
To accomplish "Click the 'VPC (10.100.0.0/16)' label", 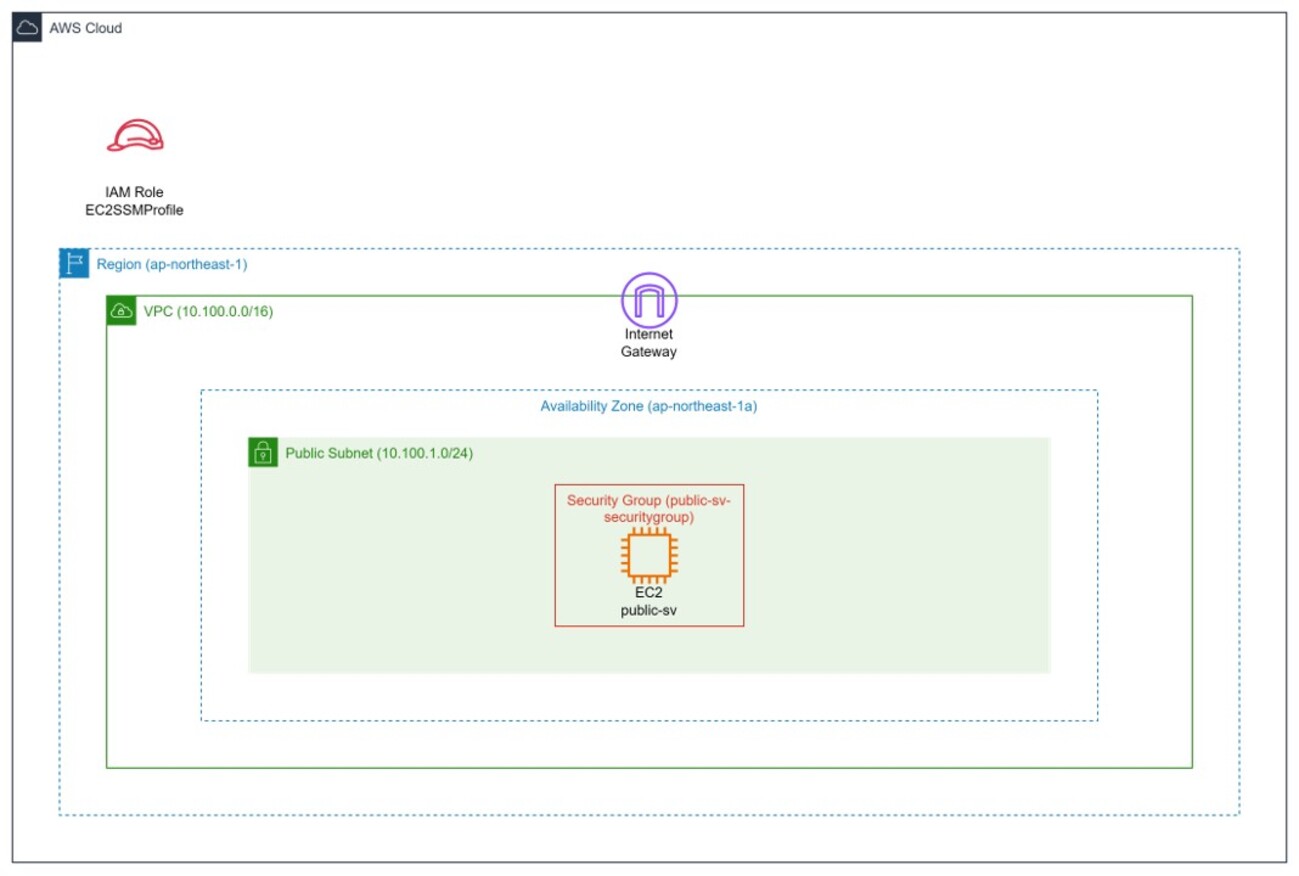I will pos(208,311).
